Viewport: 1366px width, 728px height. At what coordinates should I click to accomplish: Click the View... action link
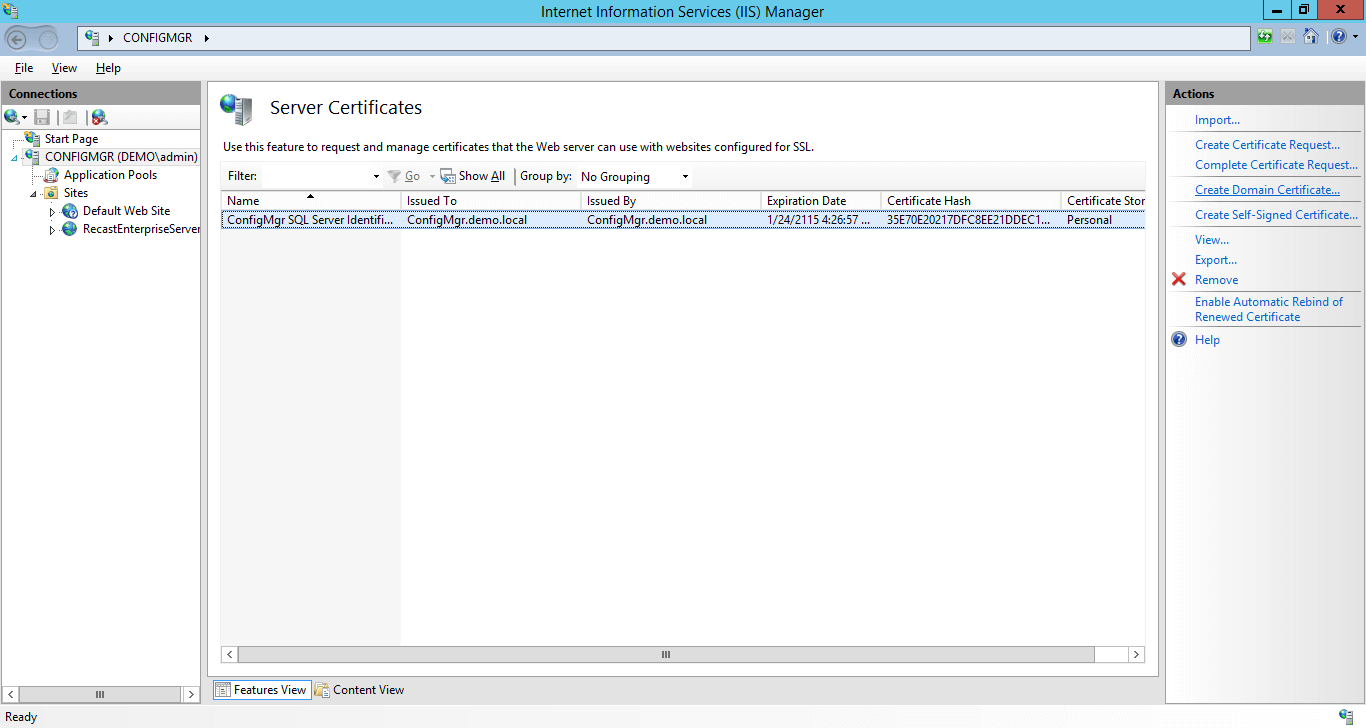(x=1212, y=240)
